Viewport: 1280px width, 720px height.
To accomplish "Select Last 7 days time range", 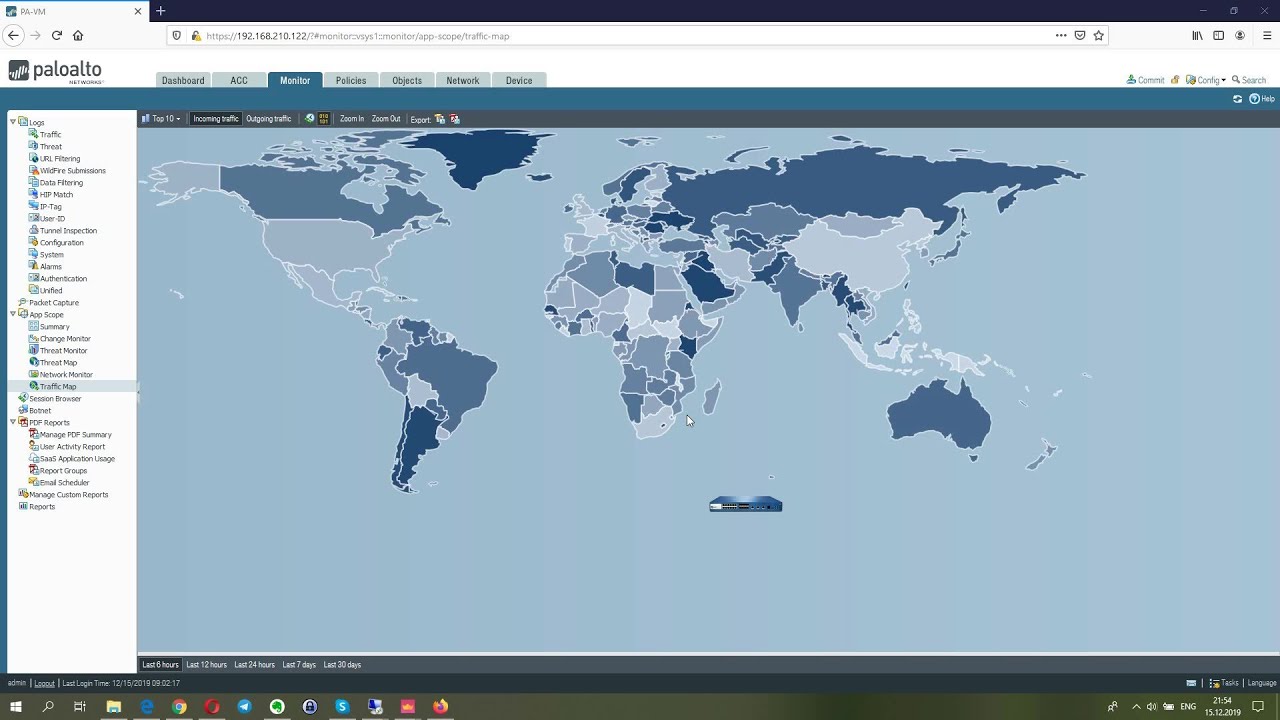I will (299, 665).
